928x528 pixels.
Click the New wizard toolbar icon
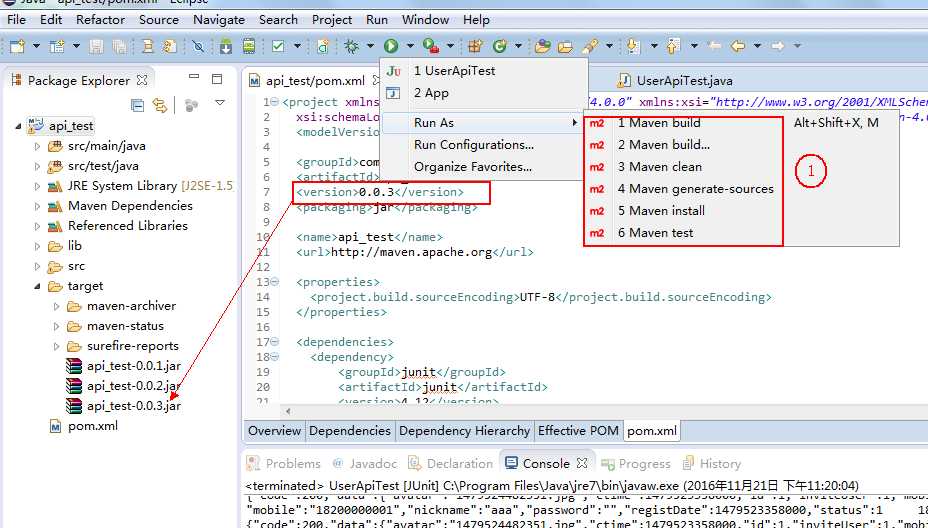click(17, 46)
